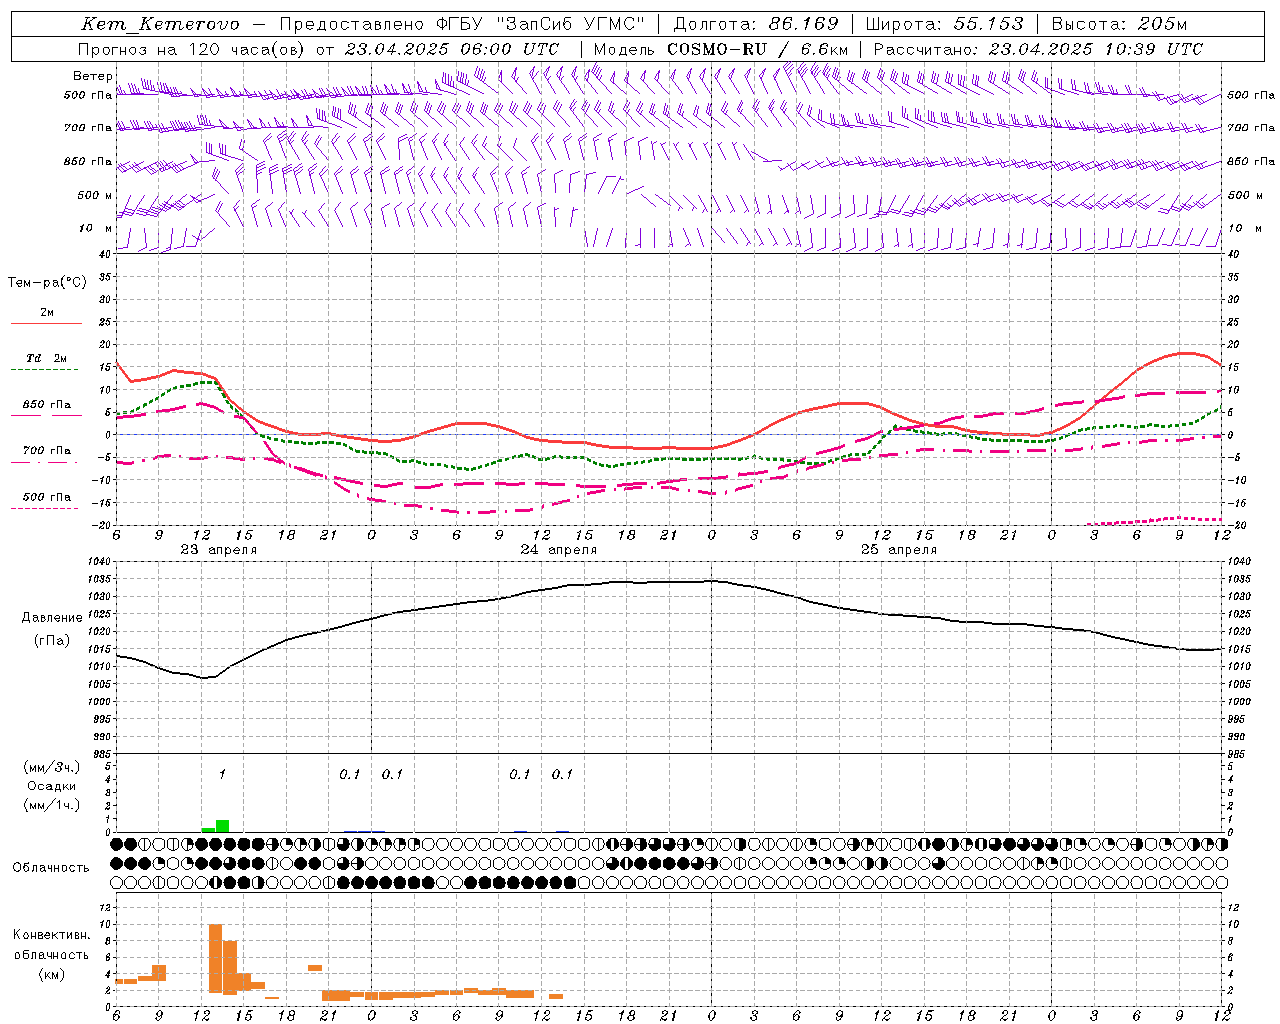This screenshot has height=1024, width=1280.
Task: Select the 'Модель COSMO-RU / 6.6км' text
Action: (x=721, y=49)
